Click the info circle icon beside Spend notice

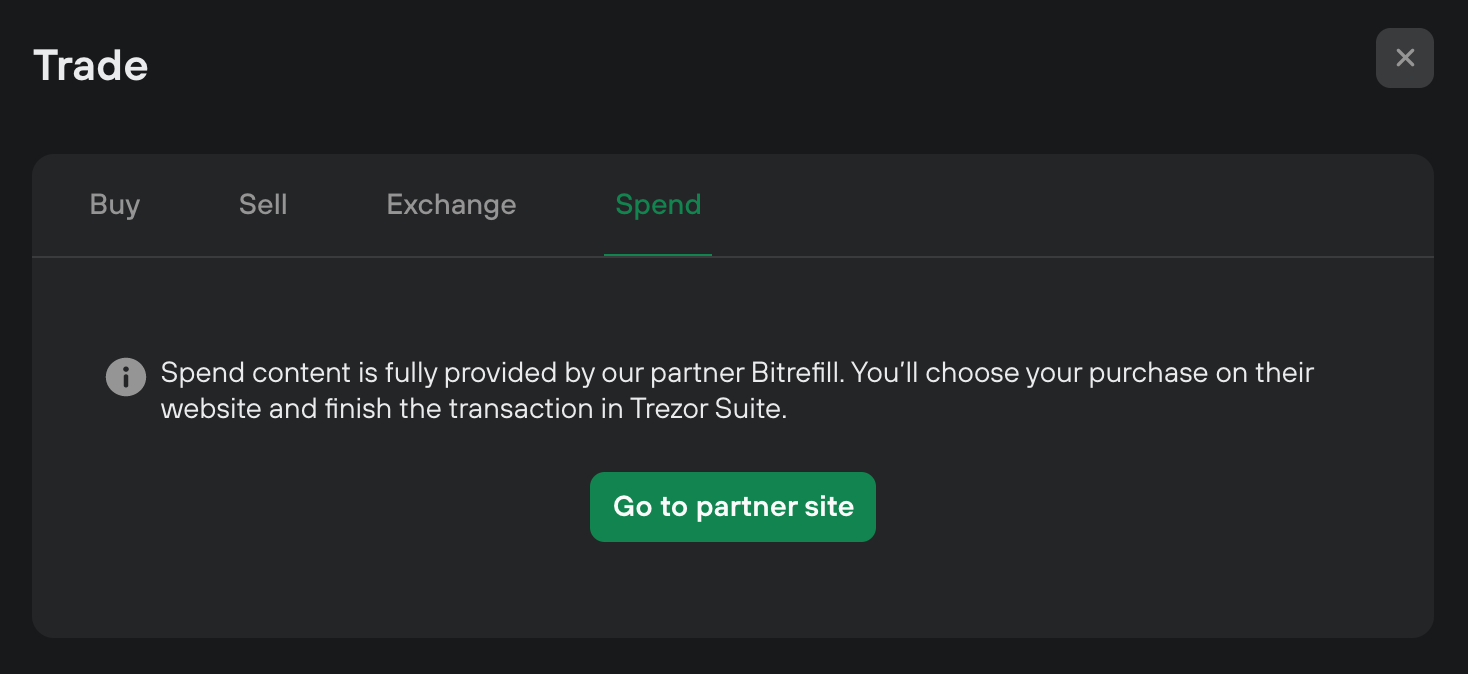pyautogui.click(x=126, y=377)
